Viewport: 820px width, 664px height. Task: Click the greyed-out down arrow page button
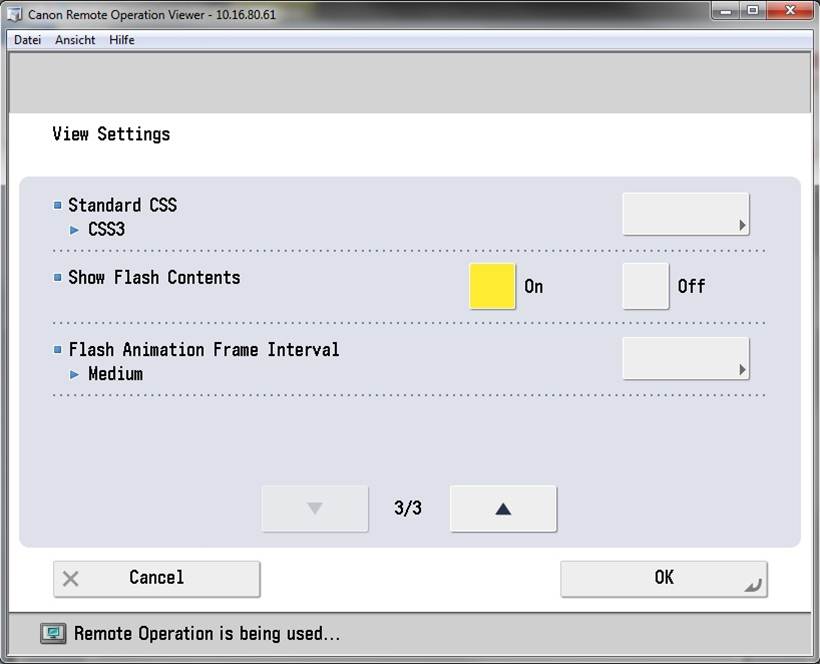click(315, 508)
